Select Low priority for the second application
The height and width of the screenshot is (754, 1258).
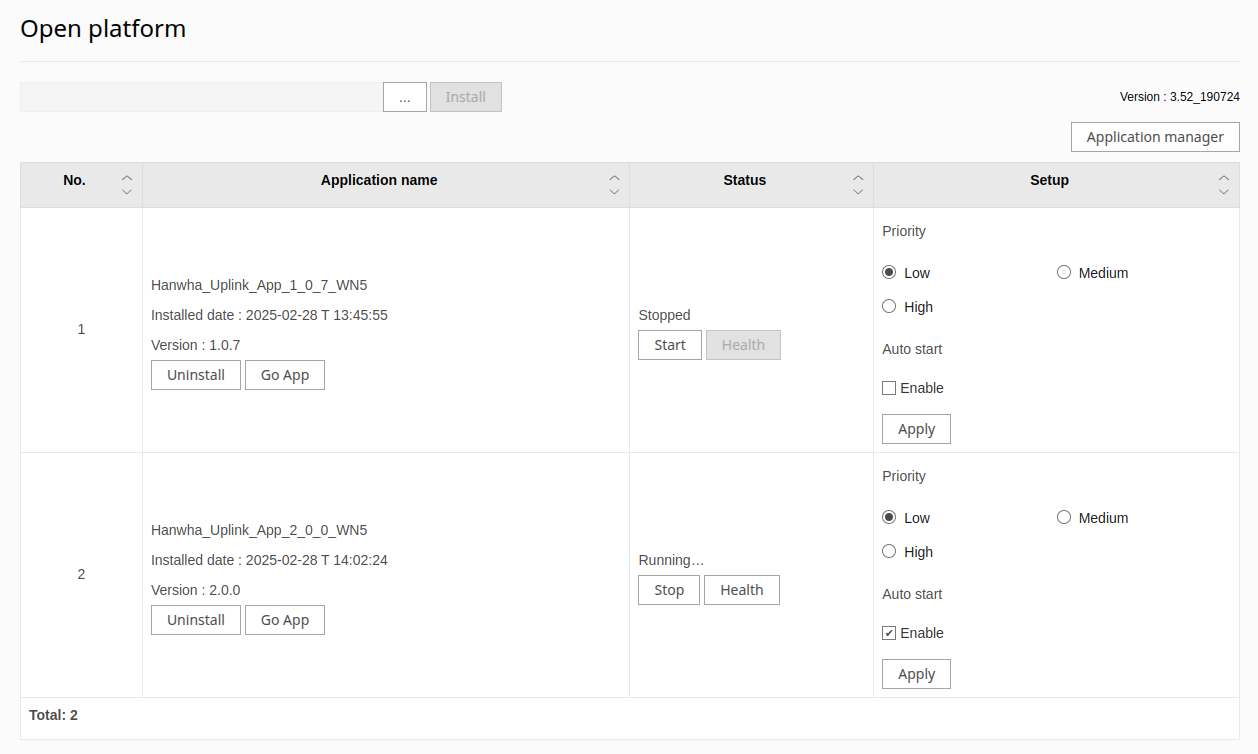888,516
